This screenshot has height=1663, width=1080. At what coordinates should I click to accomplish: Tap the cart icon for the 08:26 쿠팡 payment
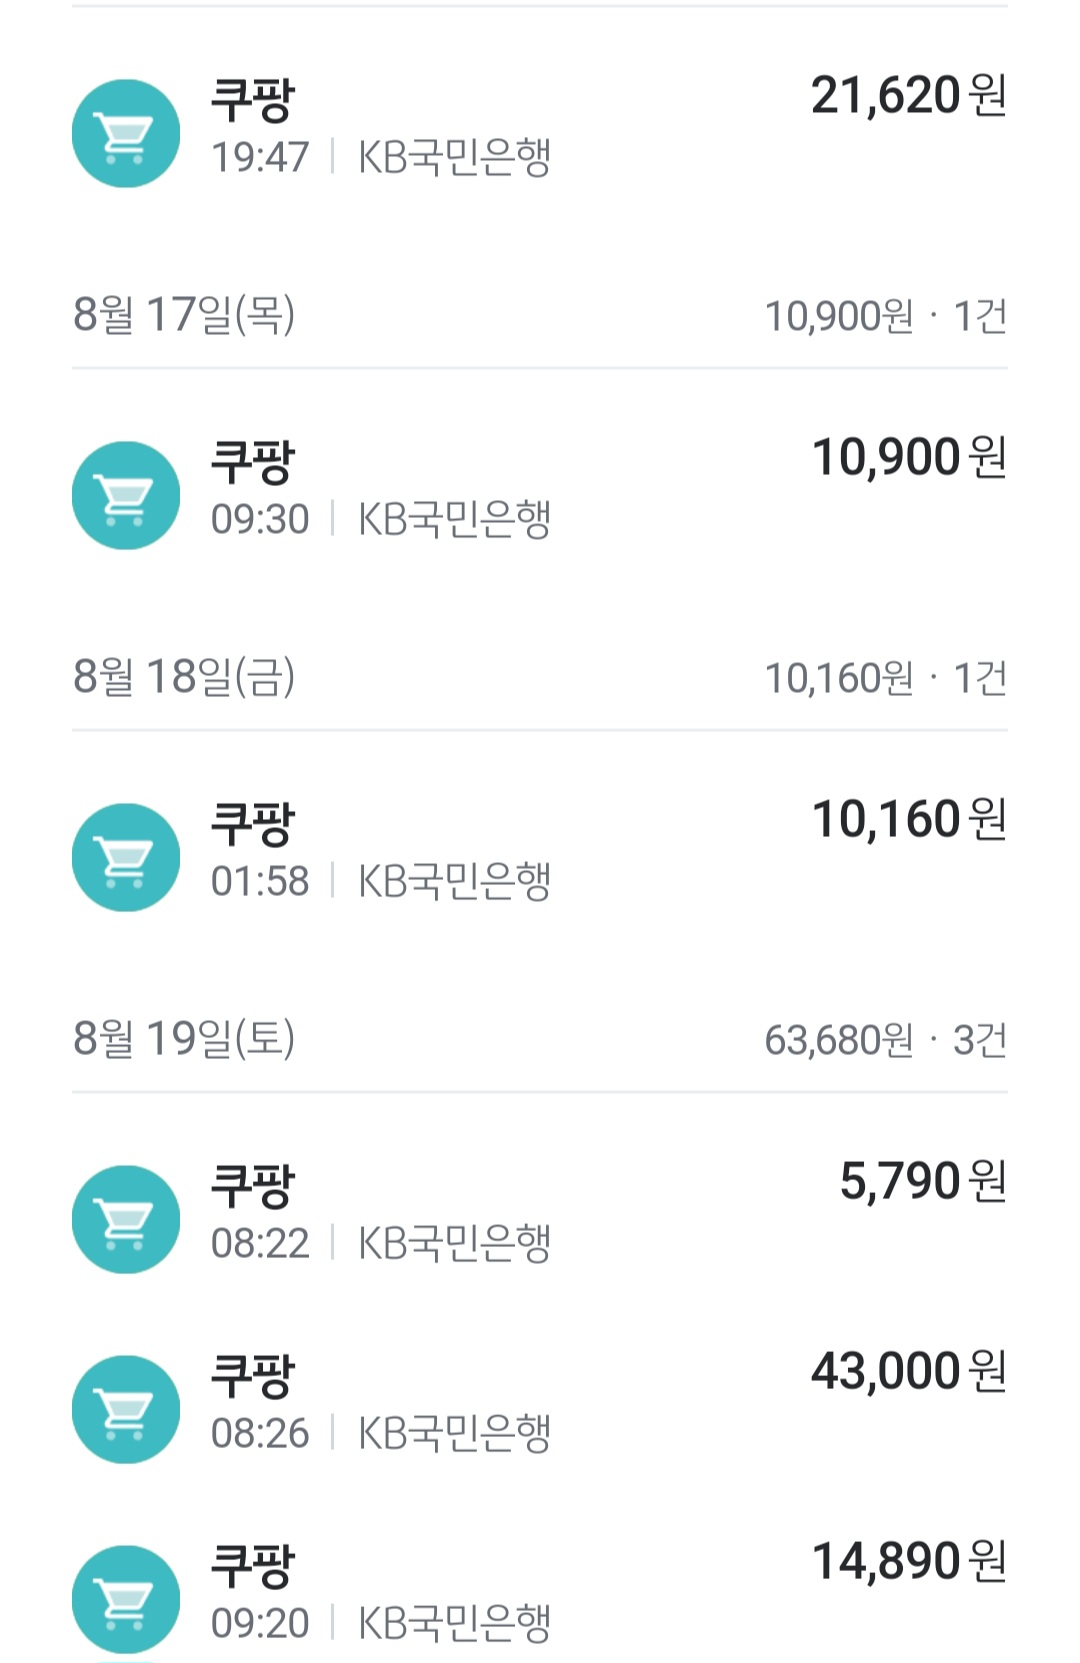(126, 1410)
